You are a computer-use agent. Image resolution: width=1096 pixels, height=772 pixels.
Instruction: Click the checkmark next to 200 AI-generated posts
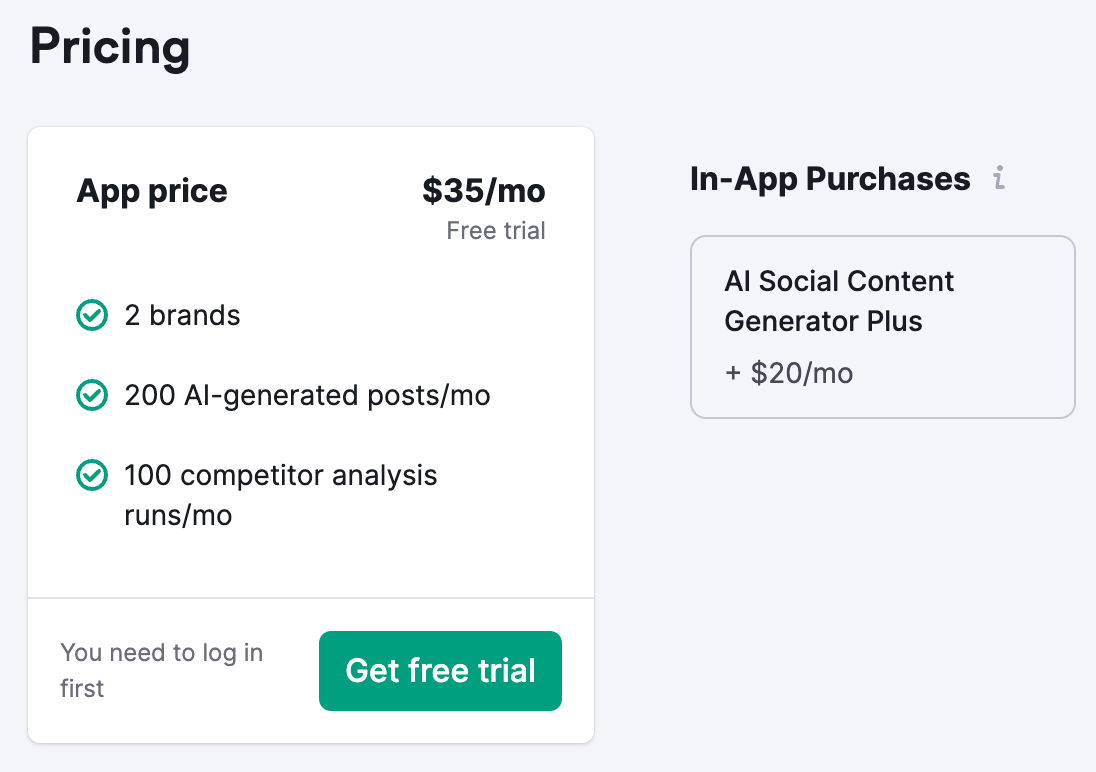pyautogui.click(x=91, y=395)
